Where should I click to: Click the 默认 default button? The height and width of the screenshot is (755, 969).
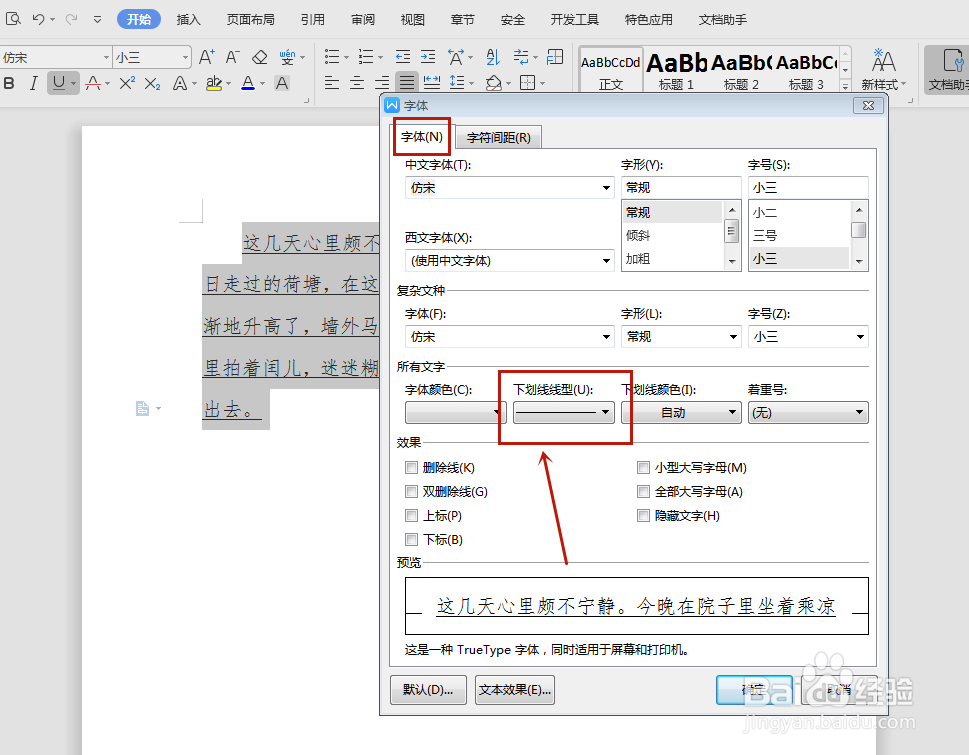tap(428, 689)
